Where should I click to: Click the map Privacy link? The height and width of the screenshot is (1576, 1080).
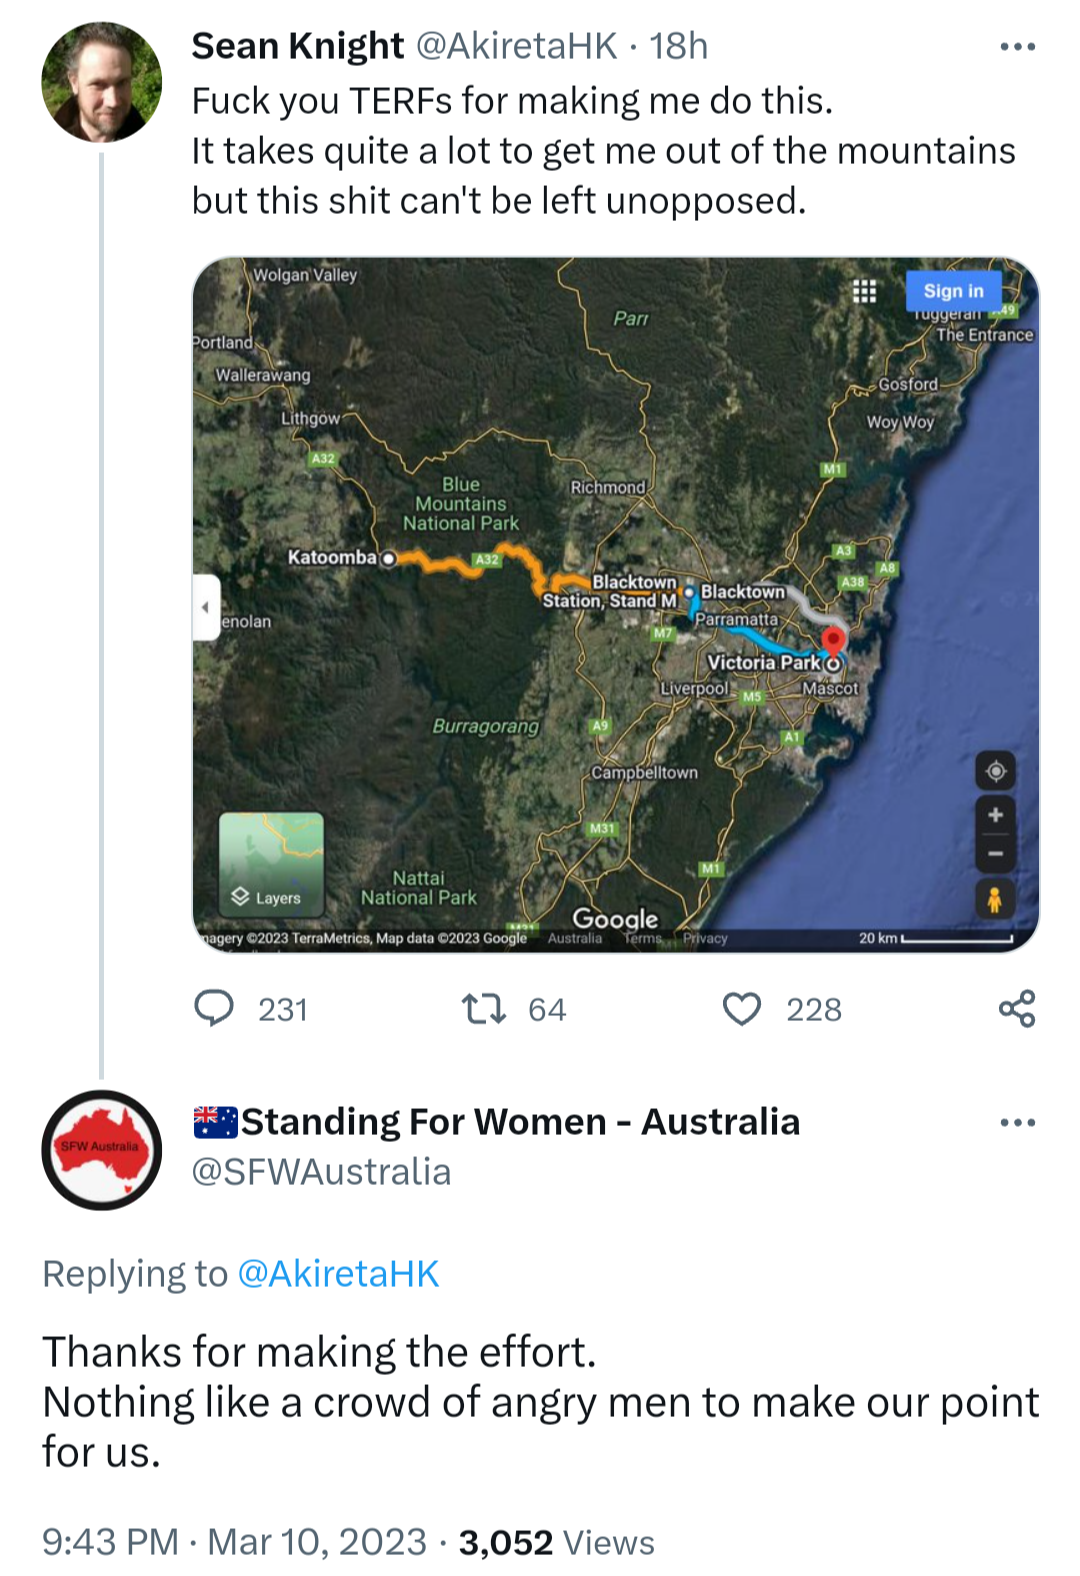tap(705, 938)
